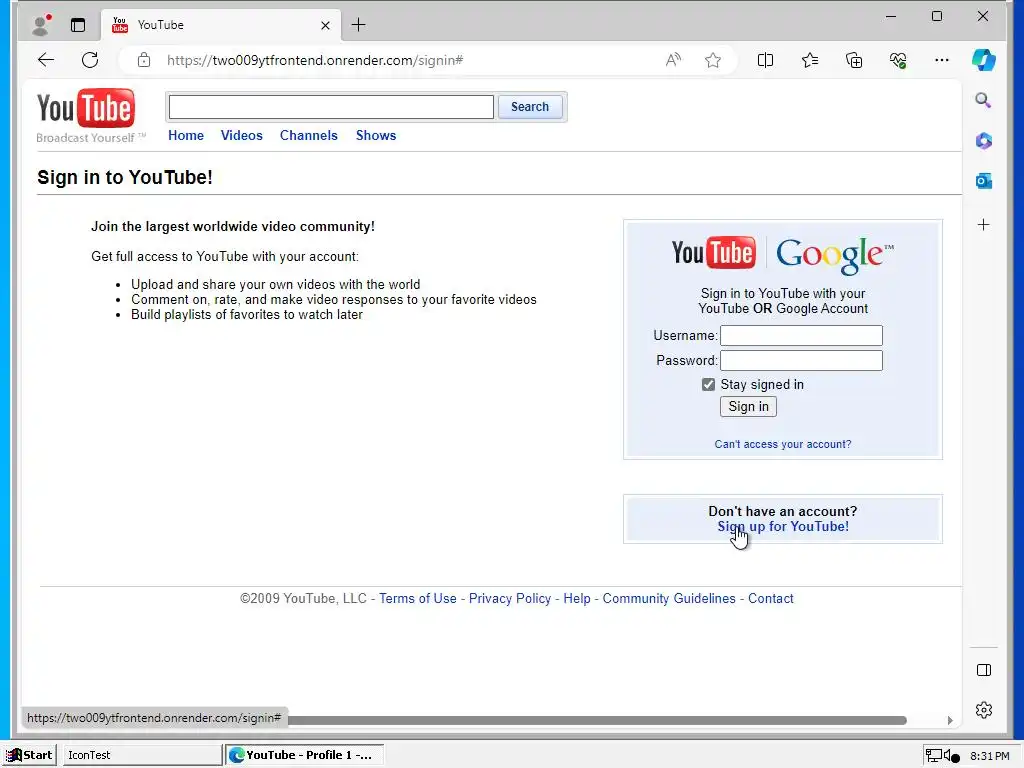Click the network icon in system tray

(934, 756)
